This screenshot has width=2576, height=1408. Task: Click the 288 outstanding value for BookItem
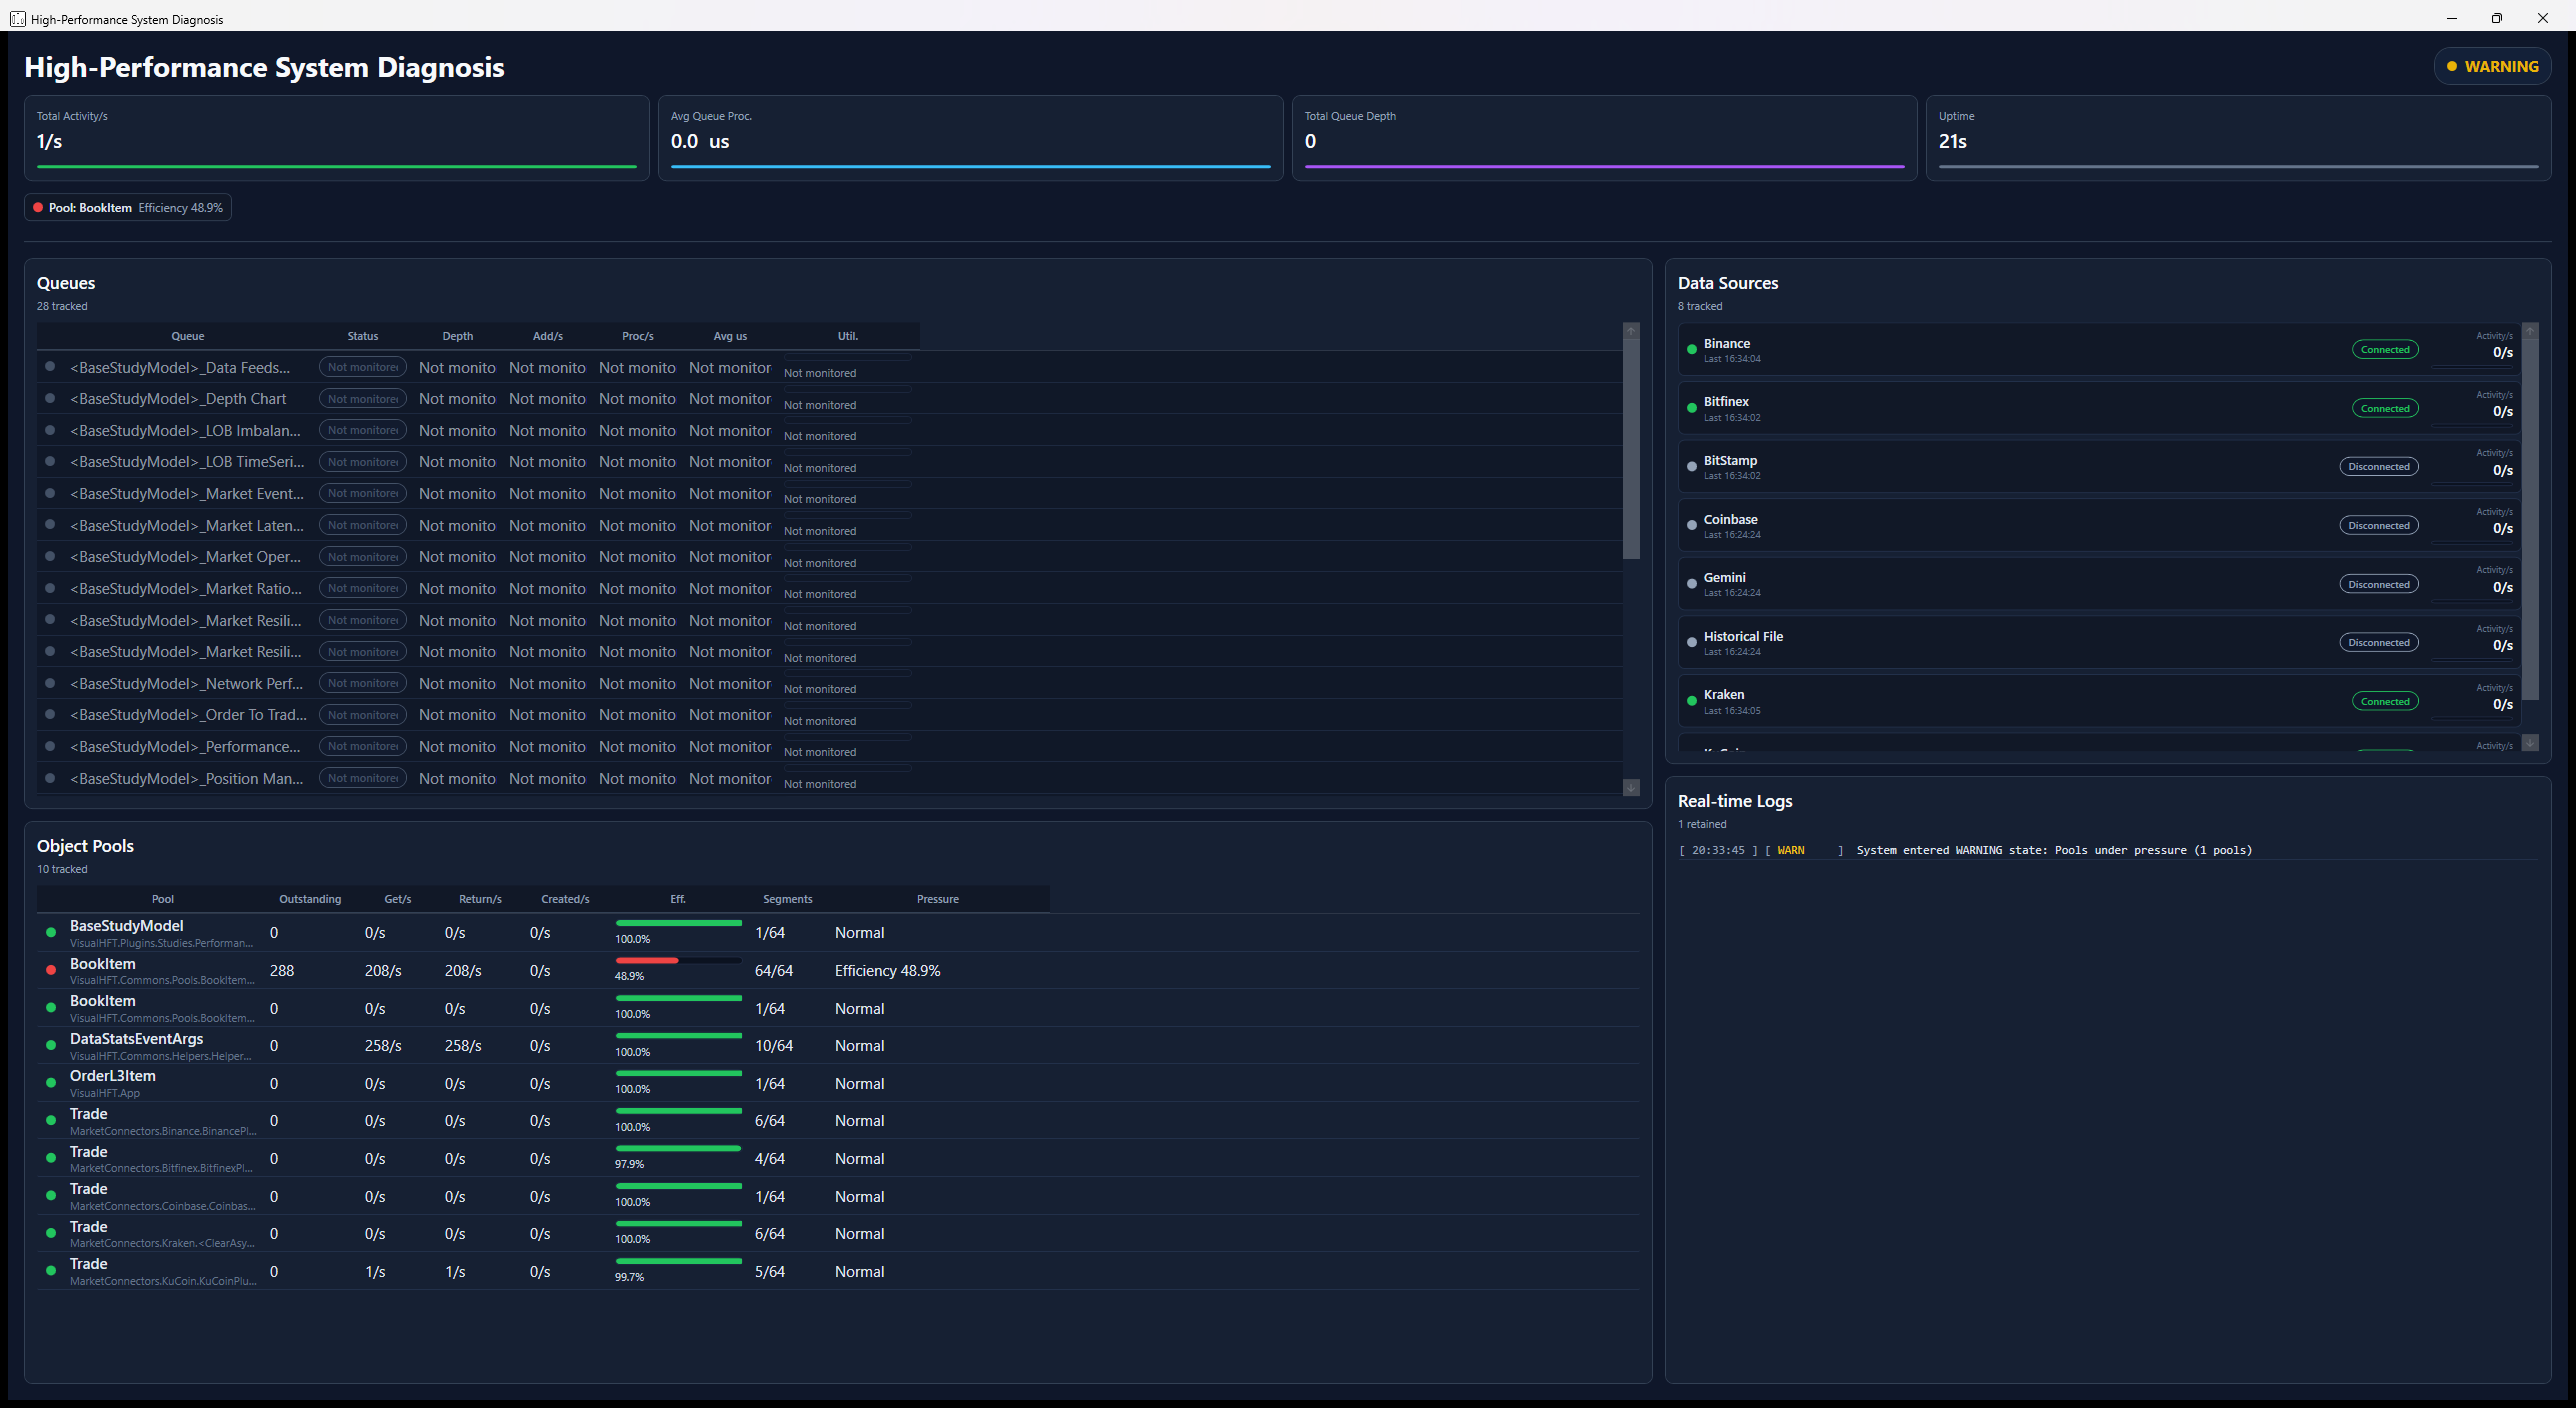282,971
